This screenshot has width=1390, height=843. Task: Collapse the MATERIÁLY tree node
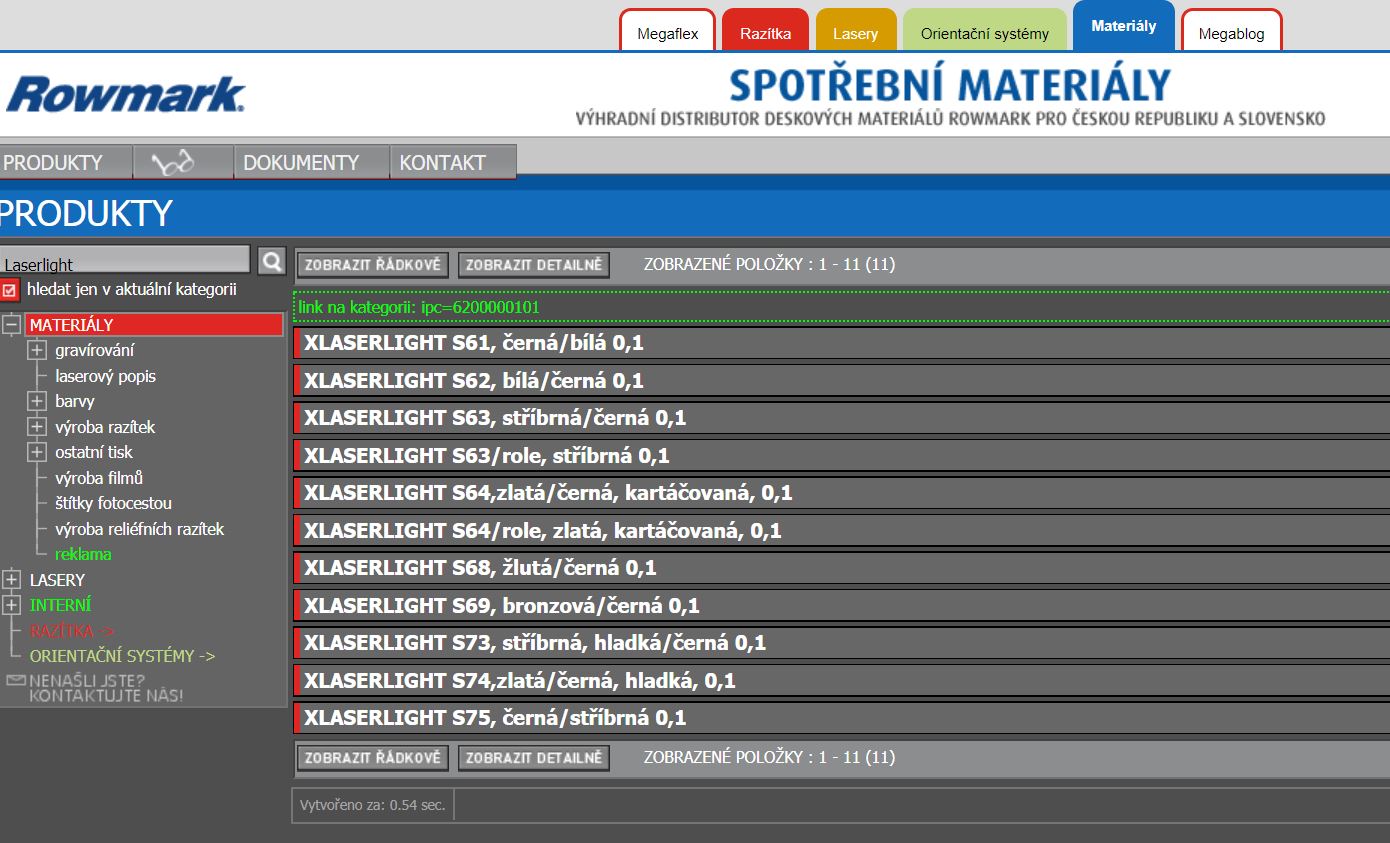coord(12,325)
